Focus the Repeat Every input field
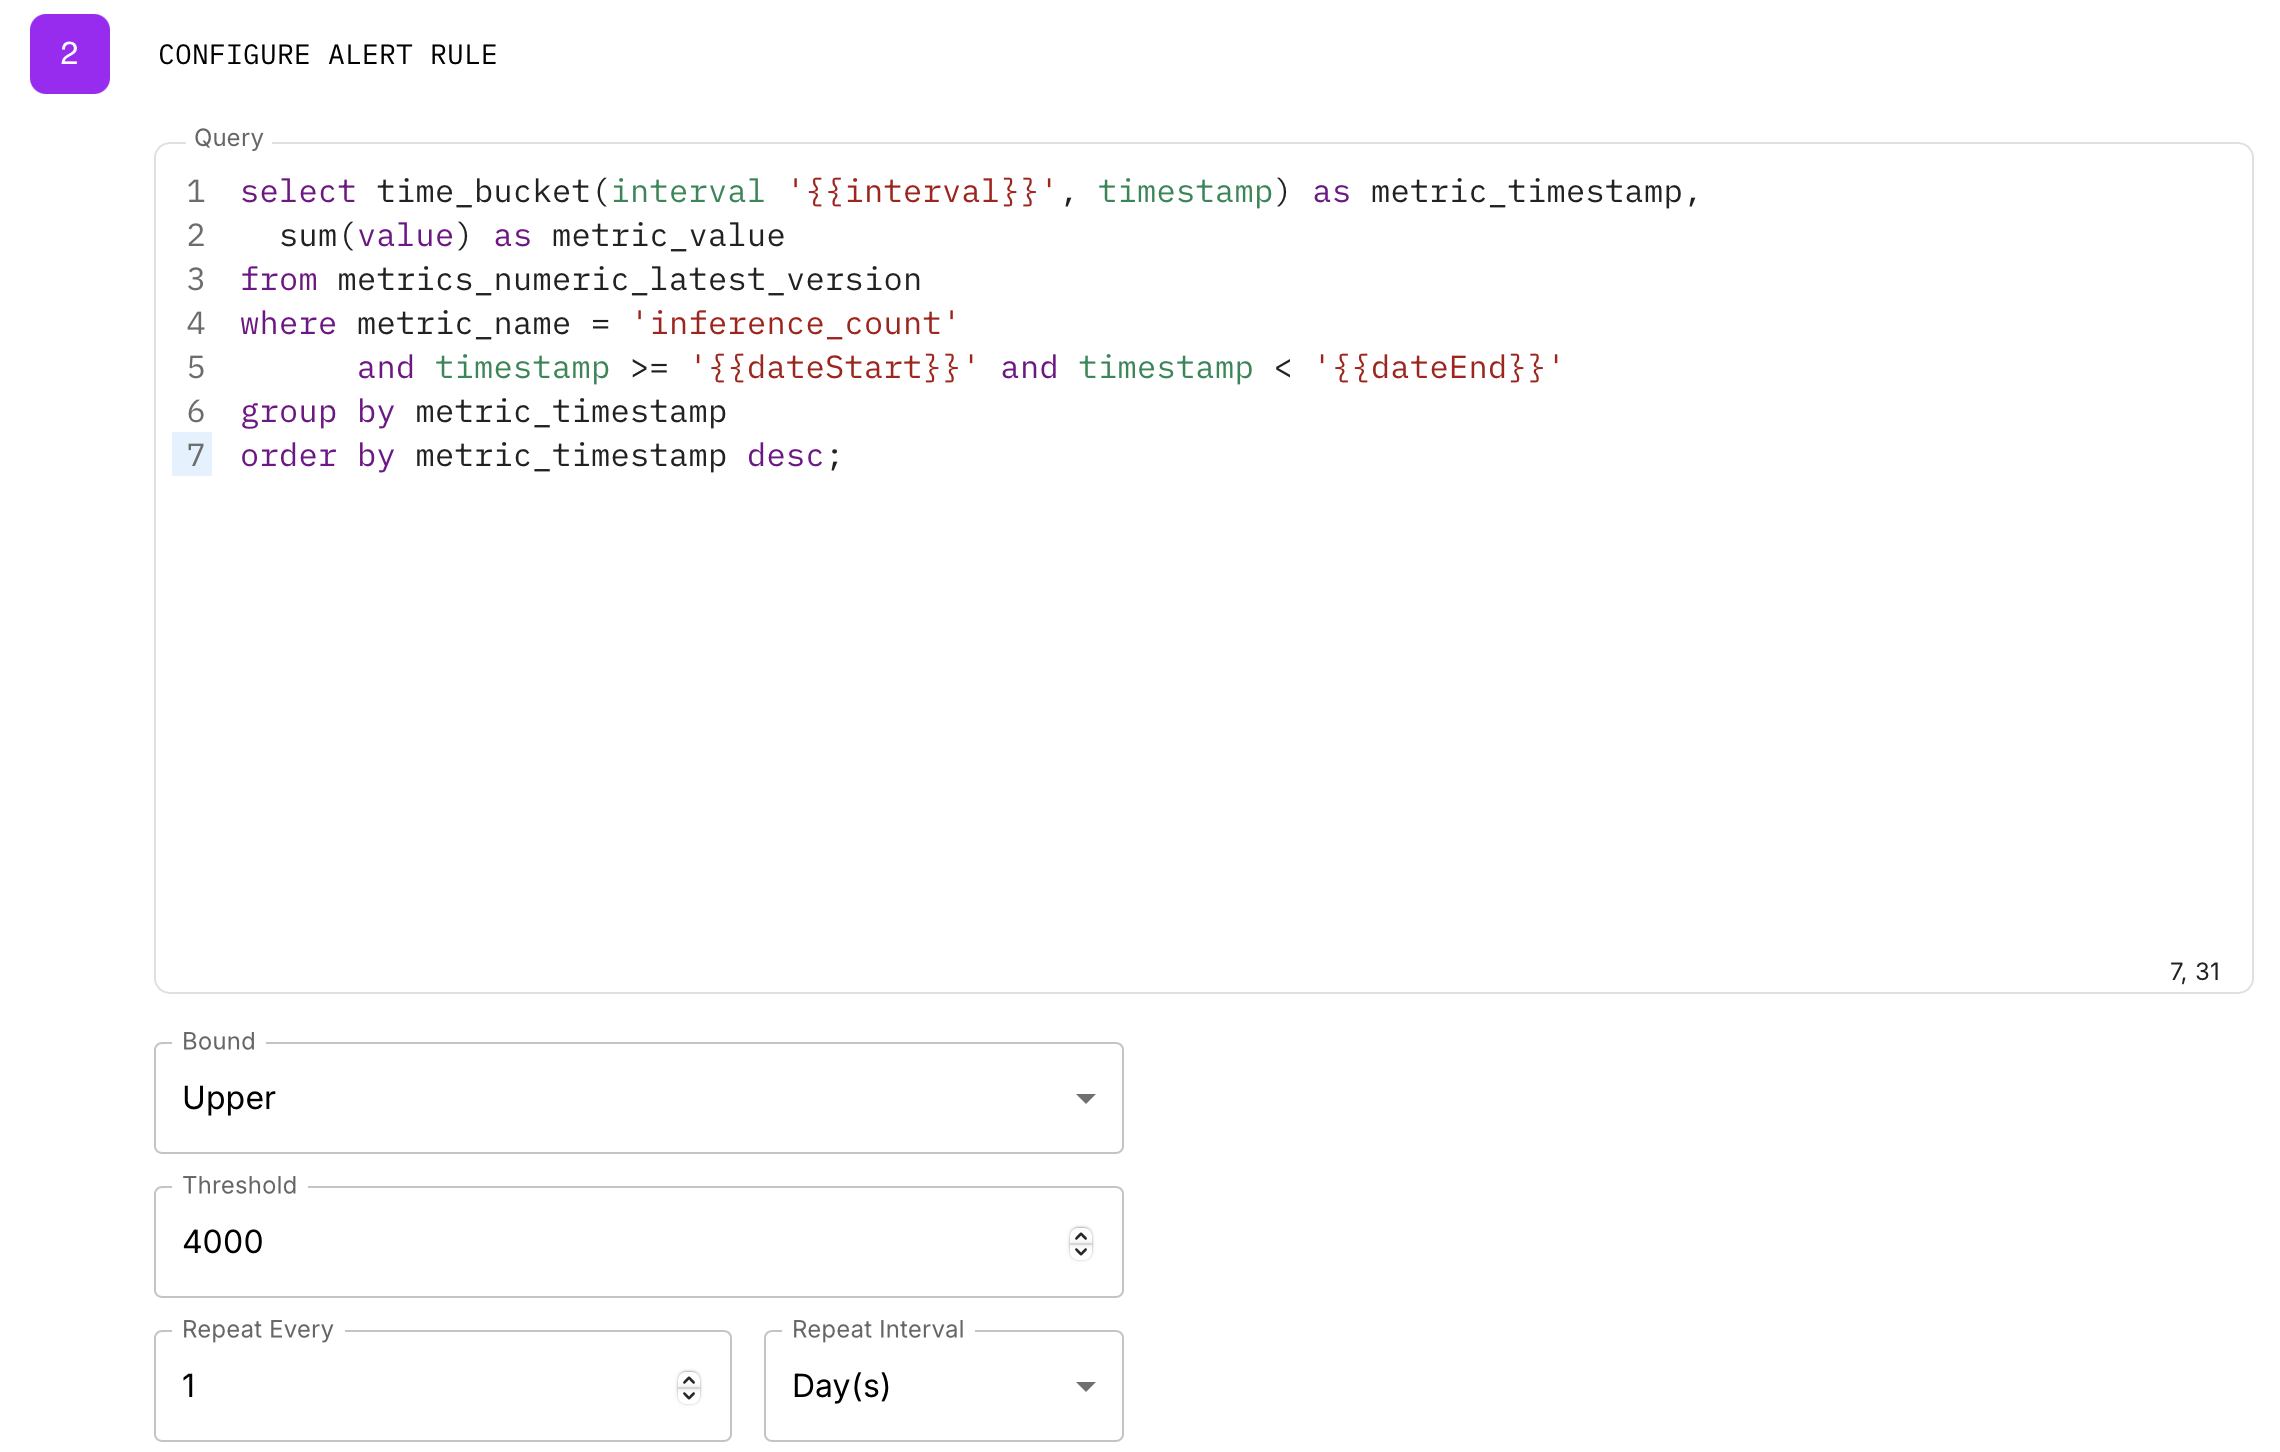 [x=420, y=1386]
